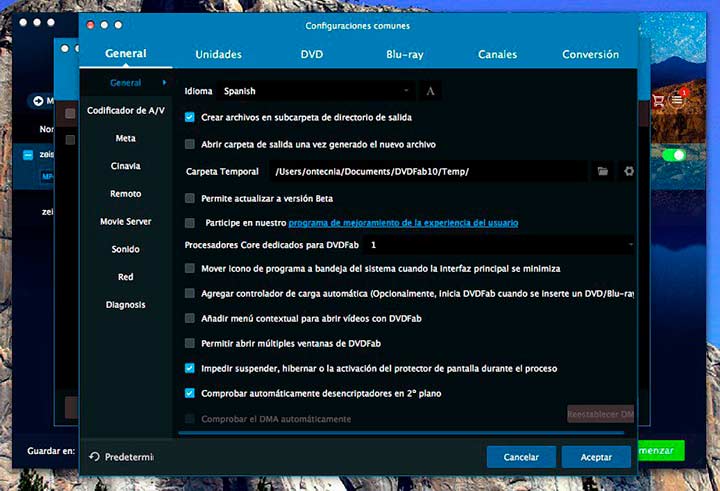Screen dimensions: 720x491
Task: Select Codificador de A/V in sidebar
Action: tap(125, 110)
